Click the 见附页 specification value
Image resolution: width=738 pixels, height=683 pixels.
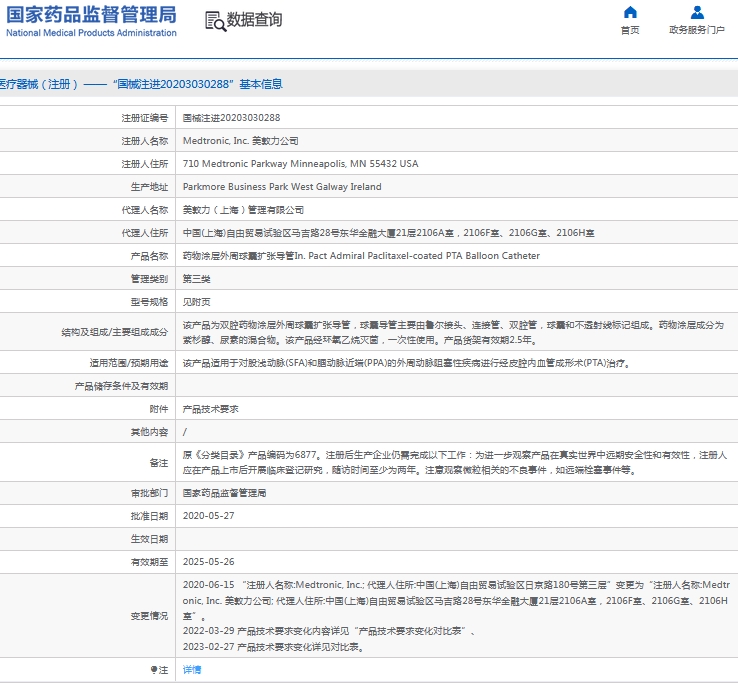coord(196,302)
